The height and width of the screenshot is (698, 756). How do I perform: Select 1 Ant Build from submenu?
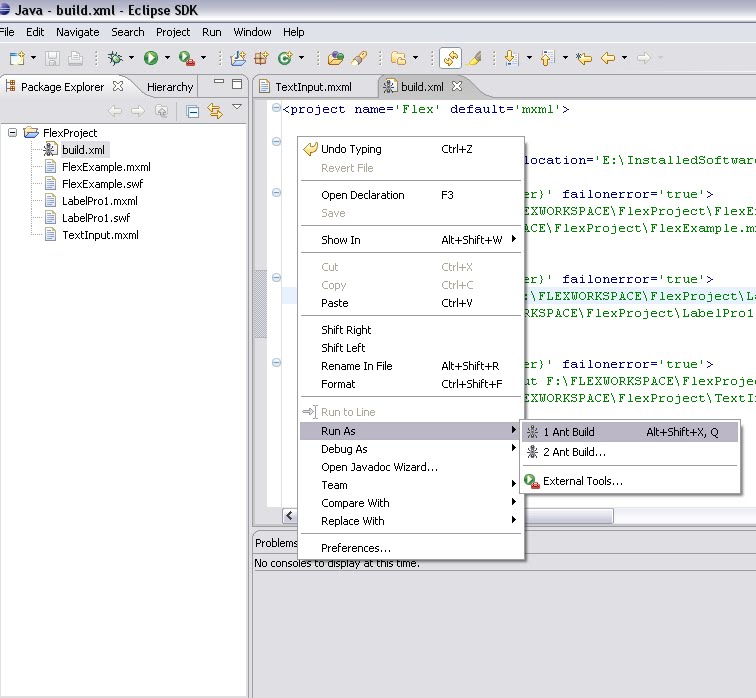click(x=630, y=432)
